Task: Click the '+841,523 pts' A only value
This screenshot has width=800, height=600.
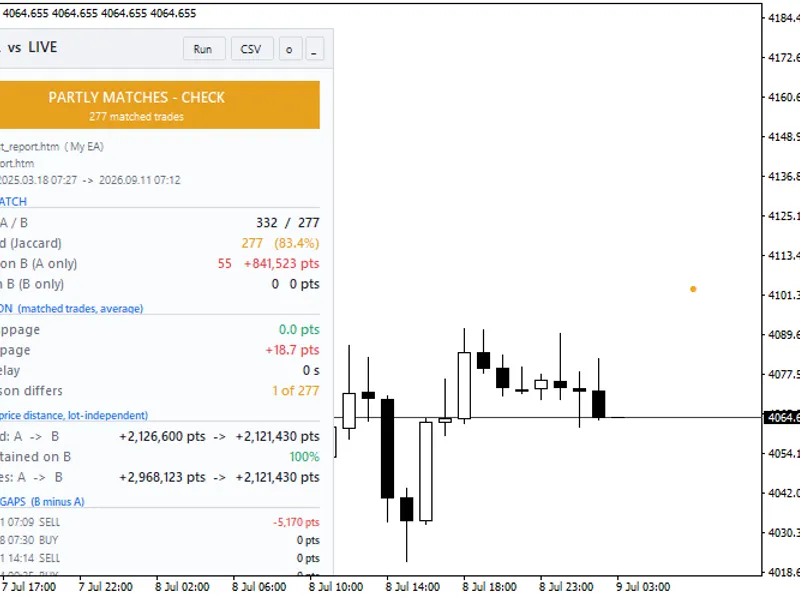Action: tap(281, 263)
